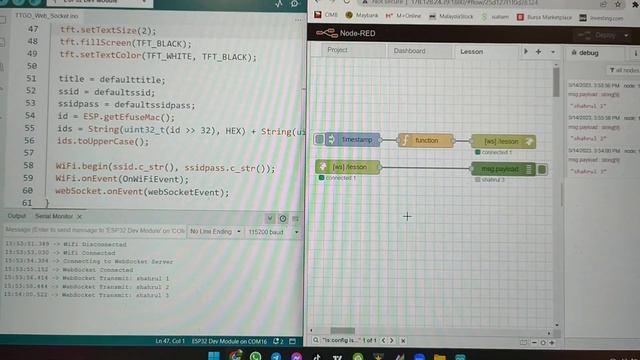Open the MalaysiaStock bookmark
Viewport: 640px width, 360px height.
[451, 16]
